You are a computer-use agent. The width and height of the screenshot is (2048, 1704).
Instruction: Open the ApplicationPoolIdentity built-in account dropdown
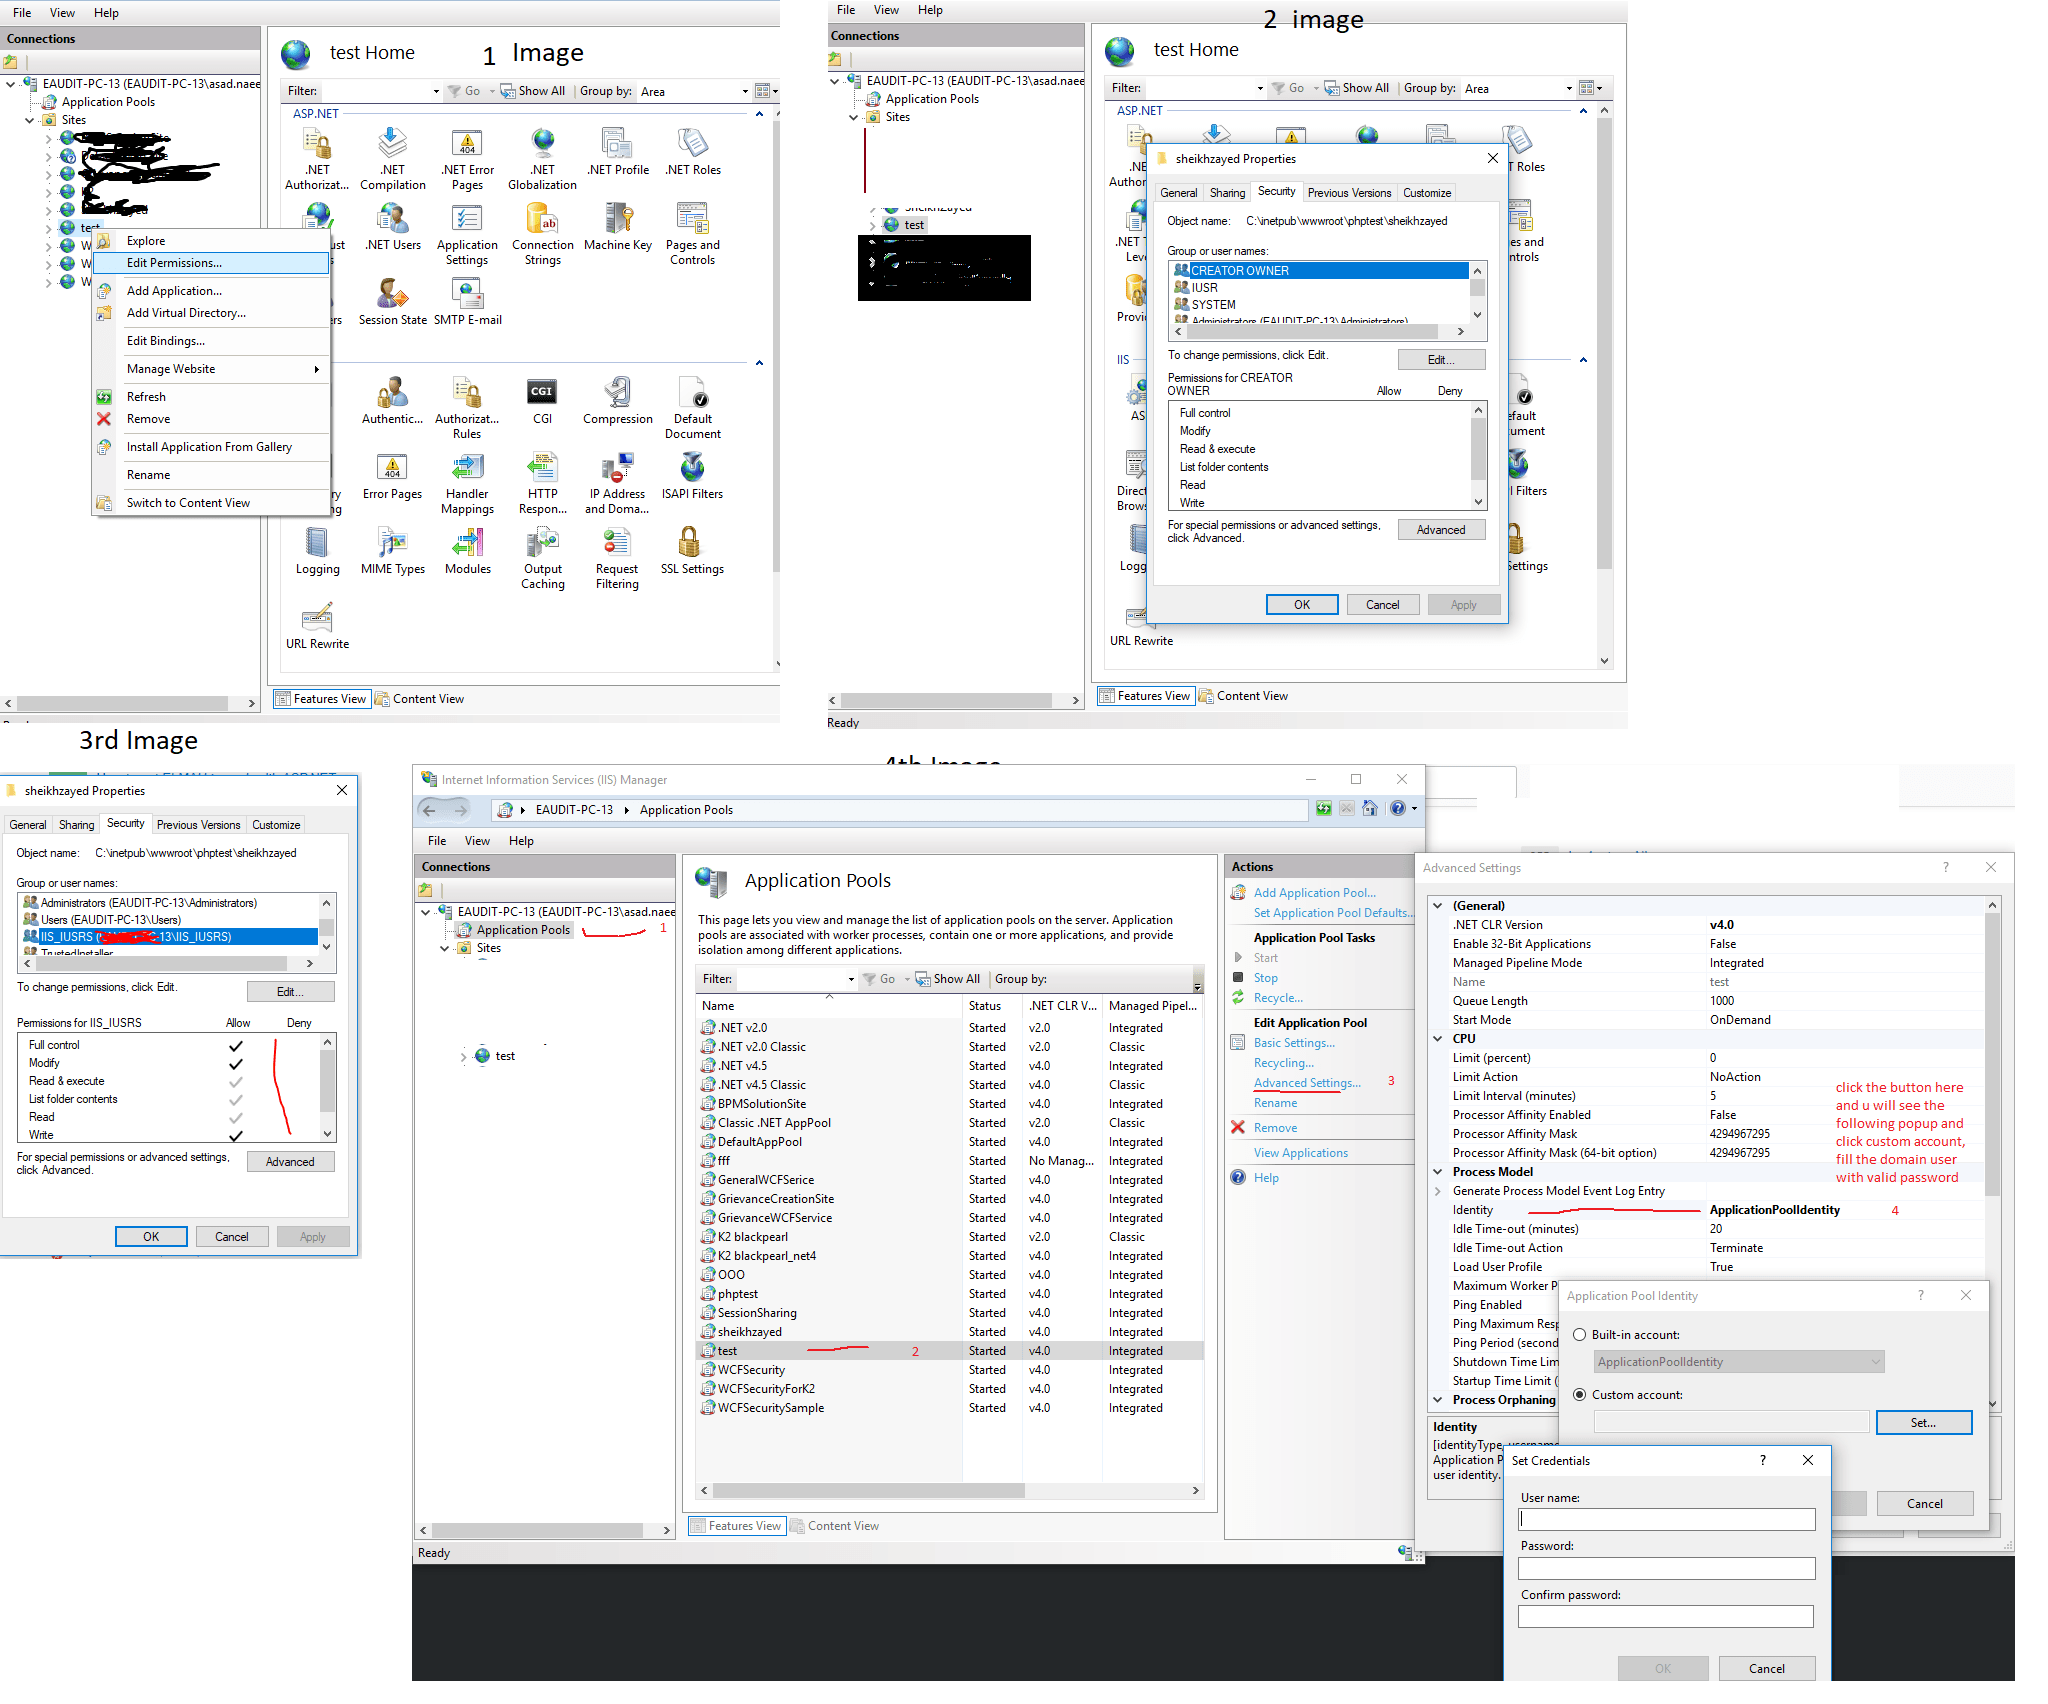point(1739,1362)
